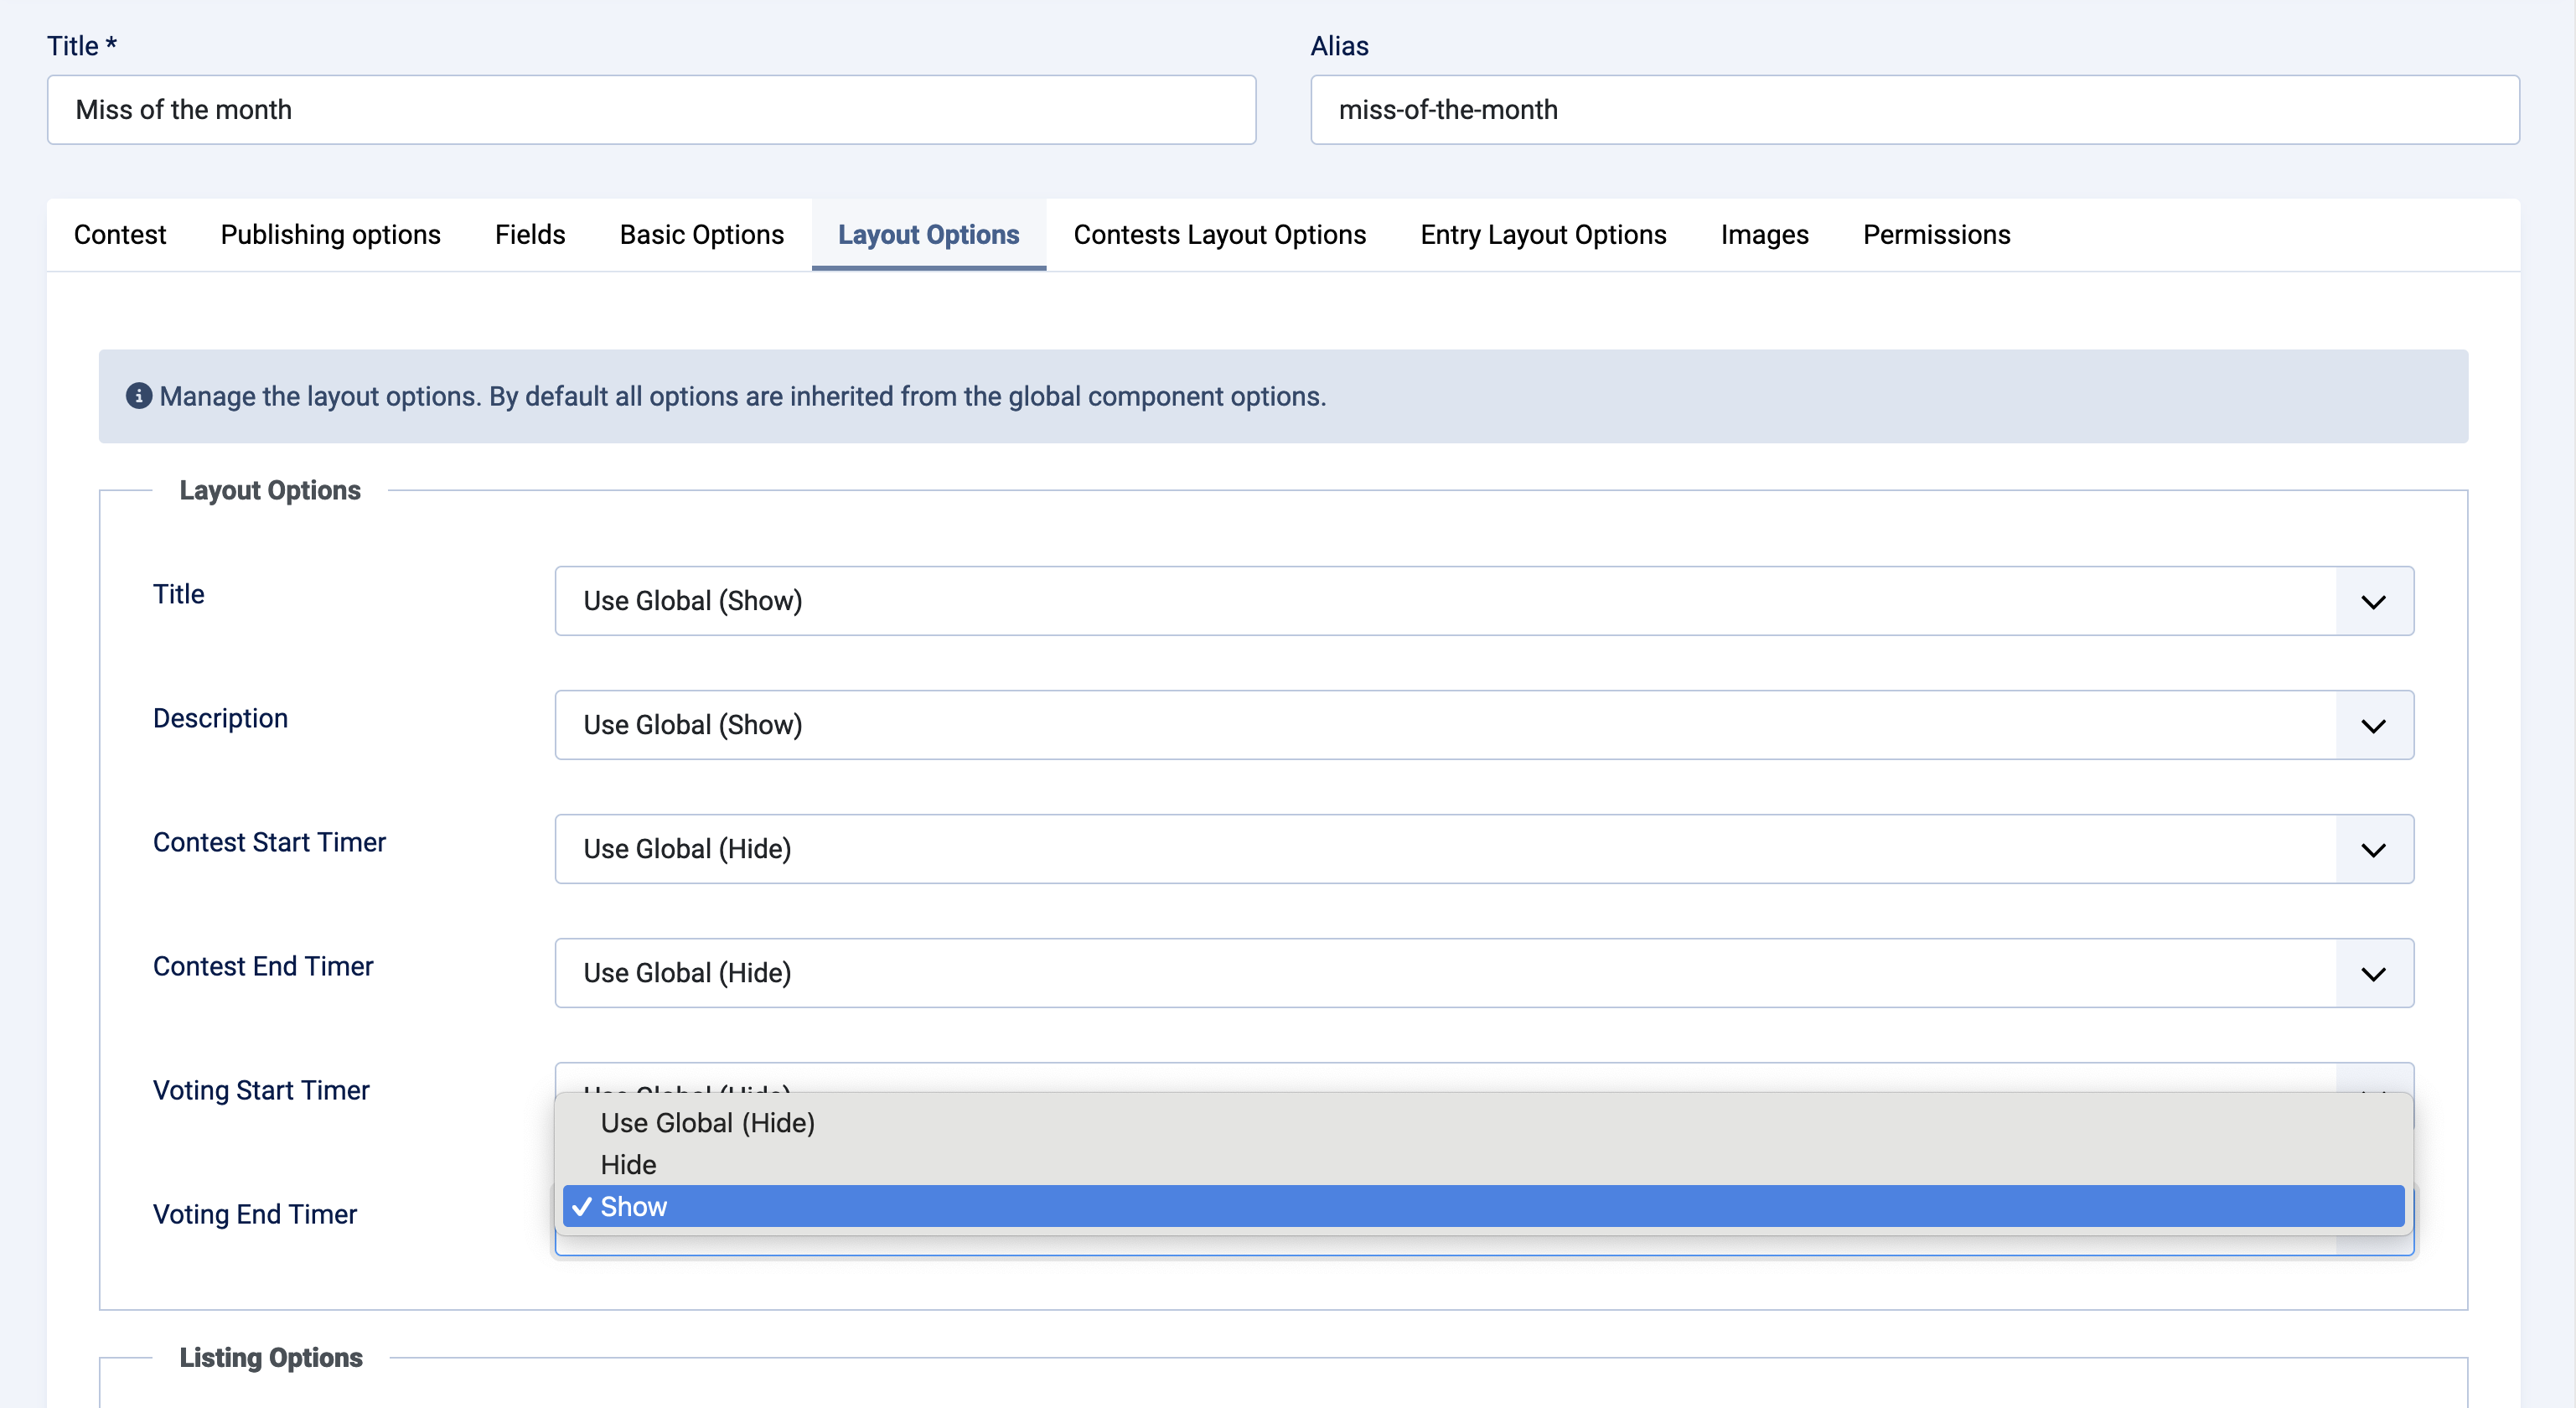Screen dimensions: 2576x1408
Task: Click the Title text input field
Action: tap(652, 110)
